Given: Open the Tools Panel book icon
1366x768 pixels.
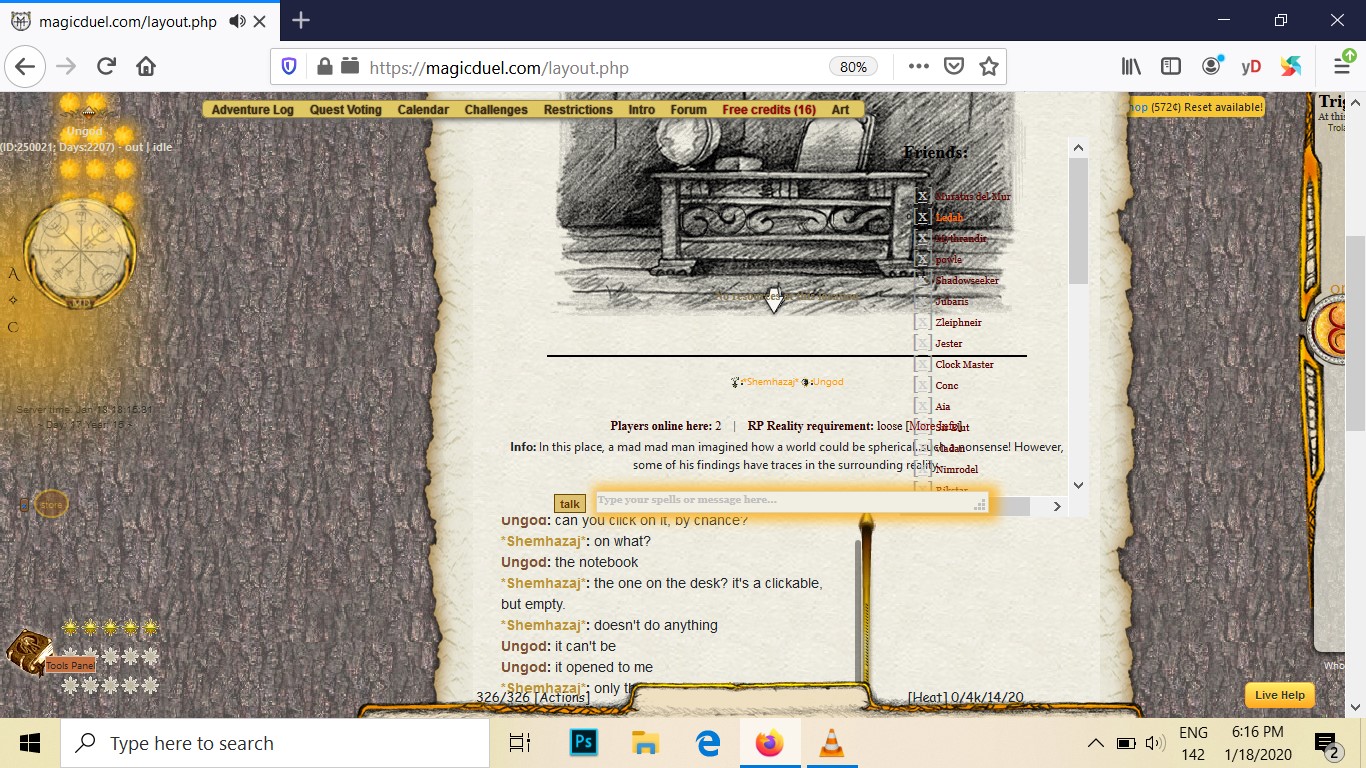Looking at the screenshot, I should coord(28,651).
